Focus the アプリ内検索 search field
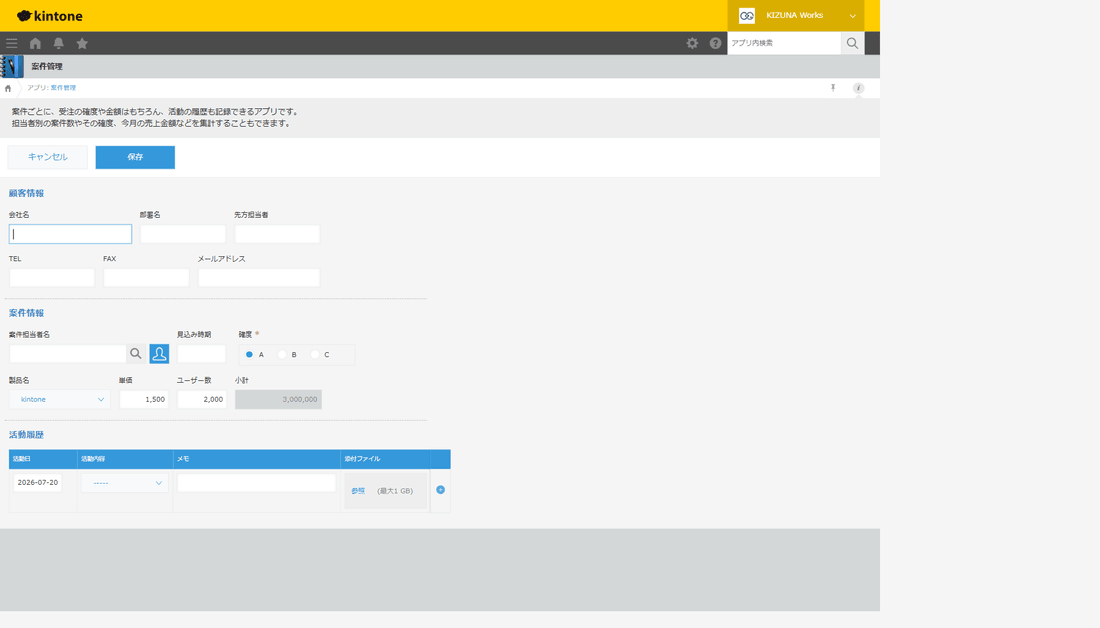1100x628 pixels. click(x=784, y=44)
